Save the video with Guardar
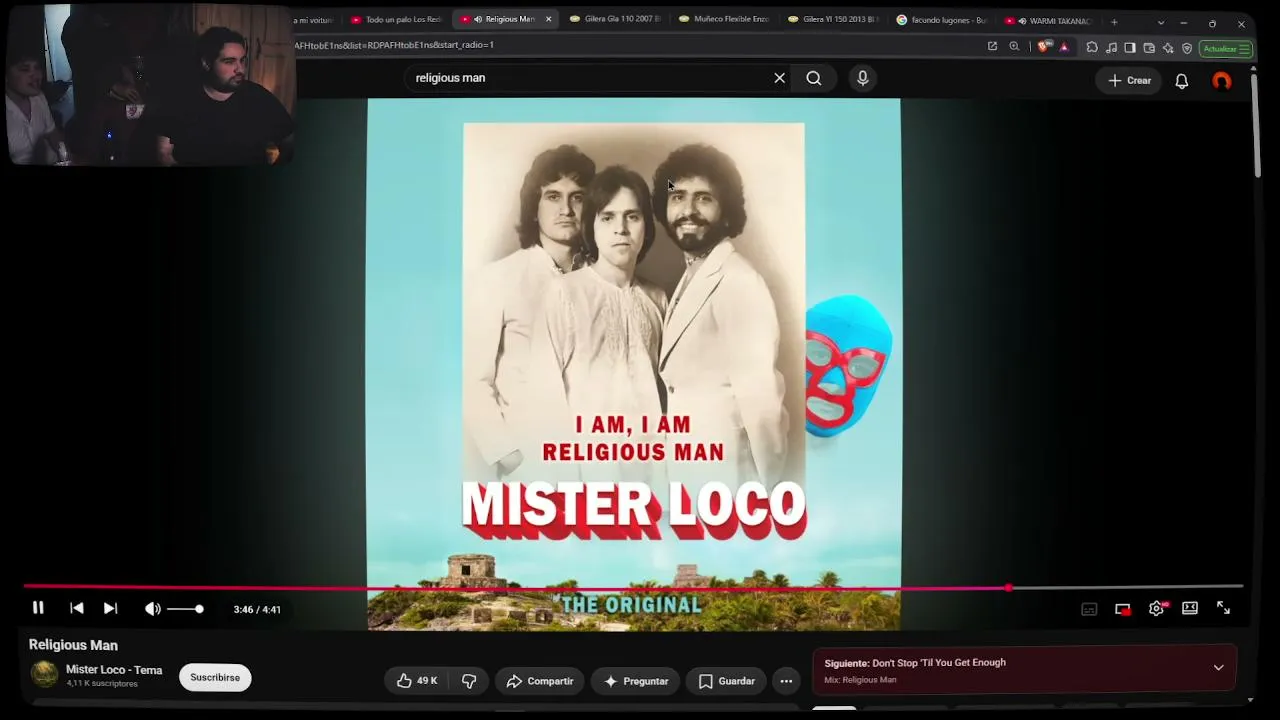The image size is (1280, 720). (727, 681)
